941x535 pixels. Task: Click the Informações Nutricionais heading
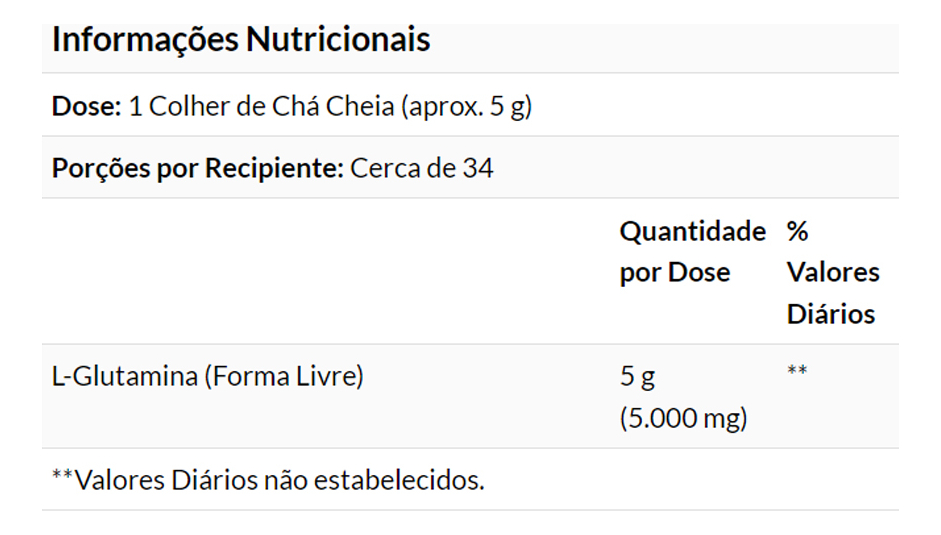coord(241,40)
